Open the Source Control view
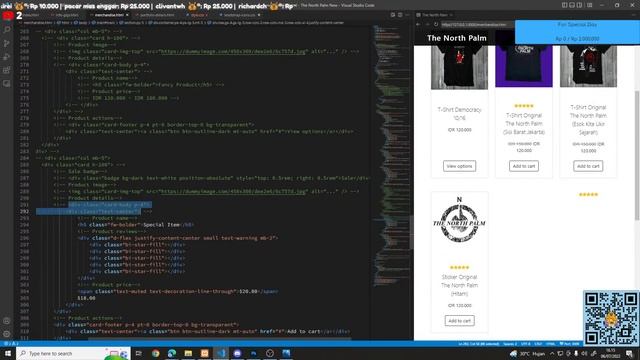This screenshot has width=640, height=360. pos(7,43)
